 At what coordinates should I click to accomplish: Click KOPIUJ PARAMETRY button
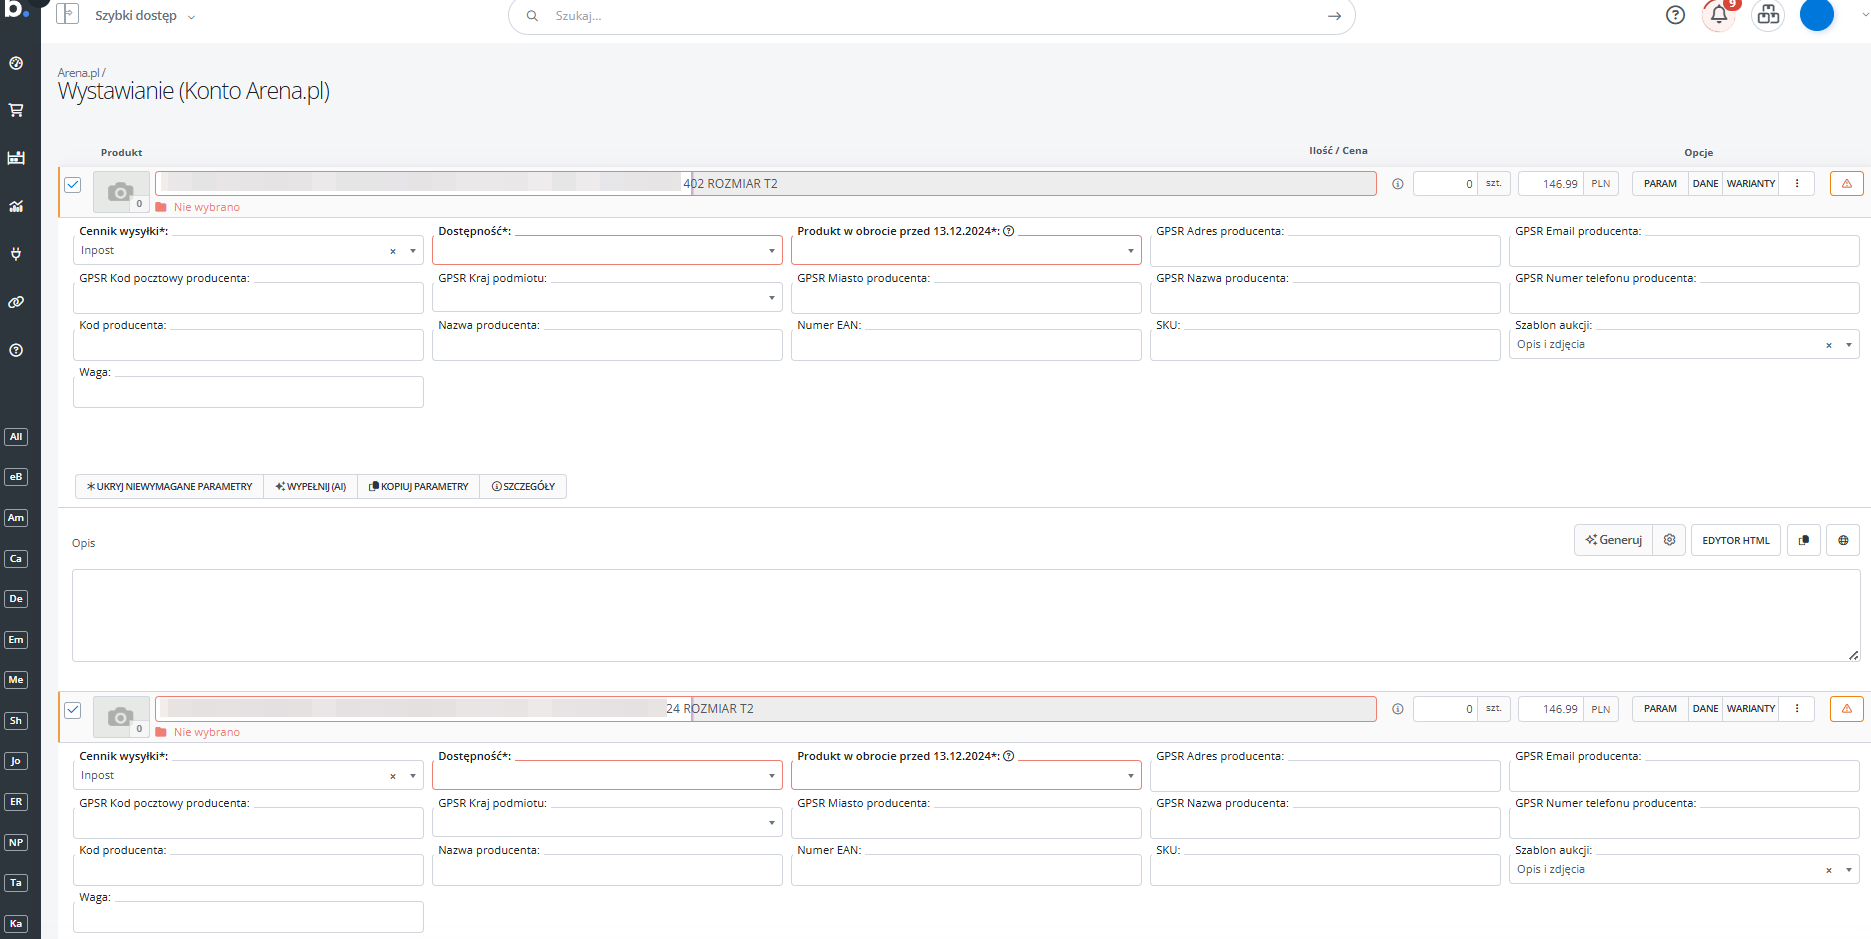(x=419, y=487)
